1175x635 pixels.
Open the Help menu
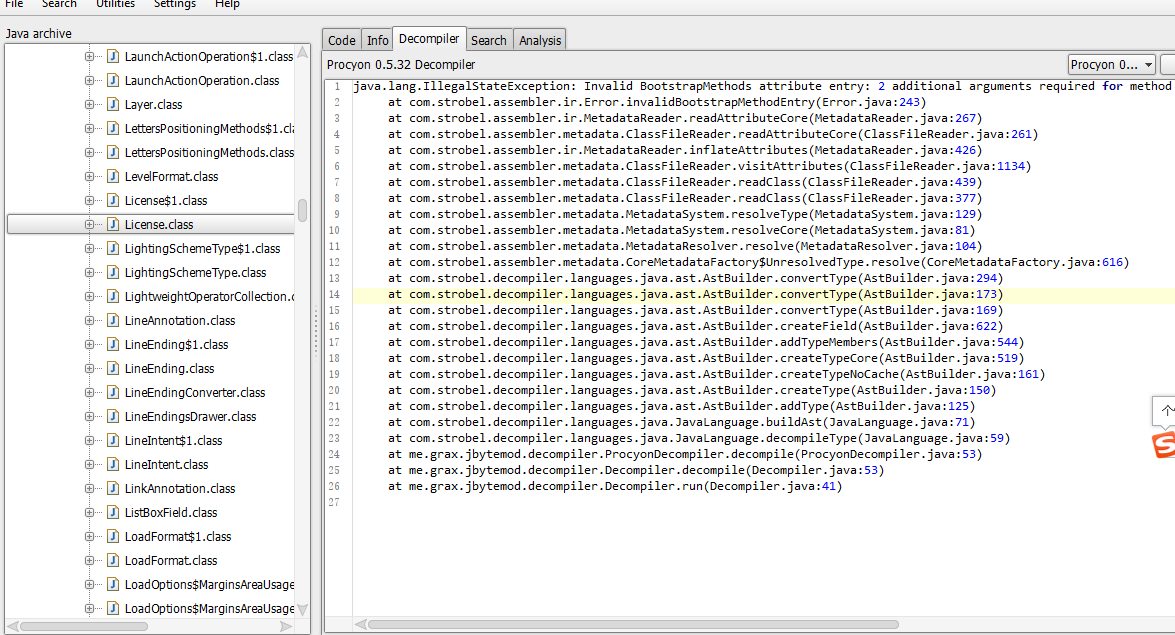coord(227,4)
